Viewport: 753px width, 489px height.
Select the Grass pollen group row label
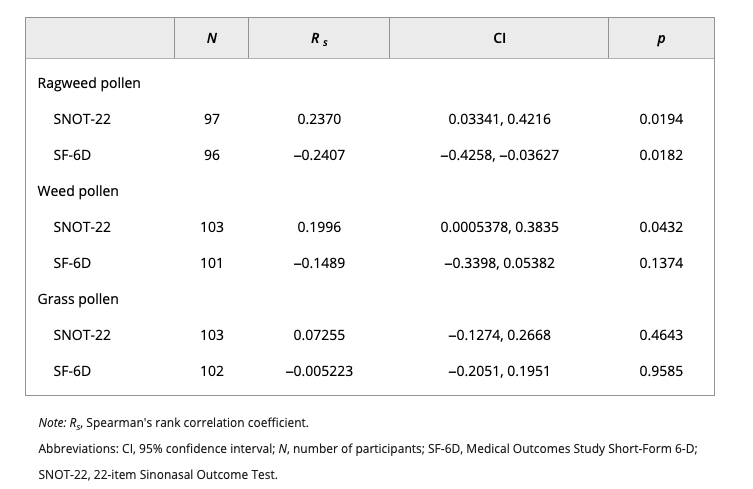point(79,299)
